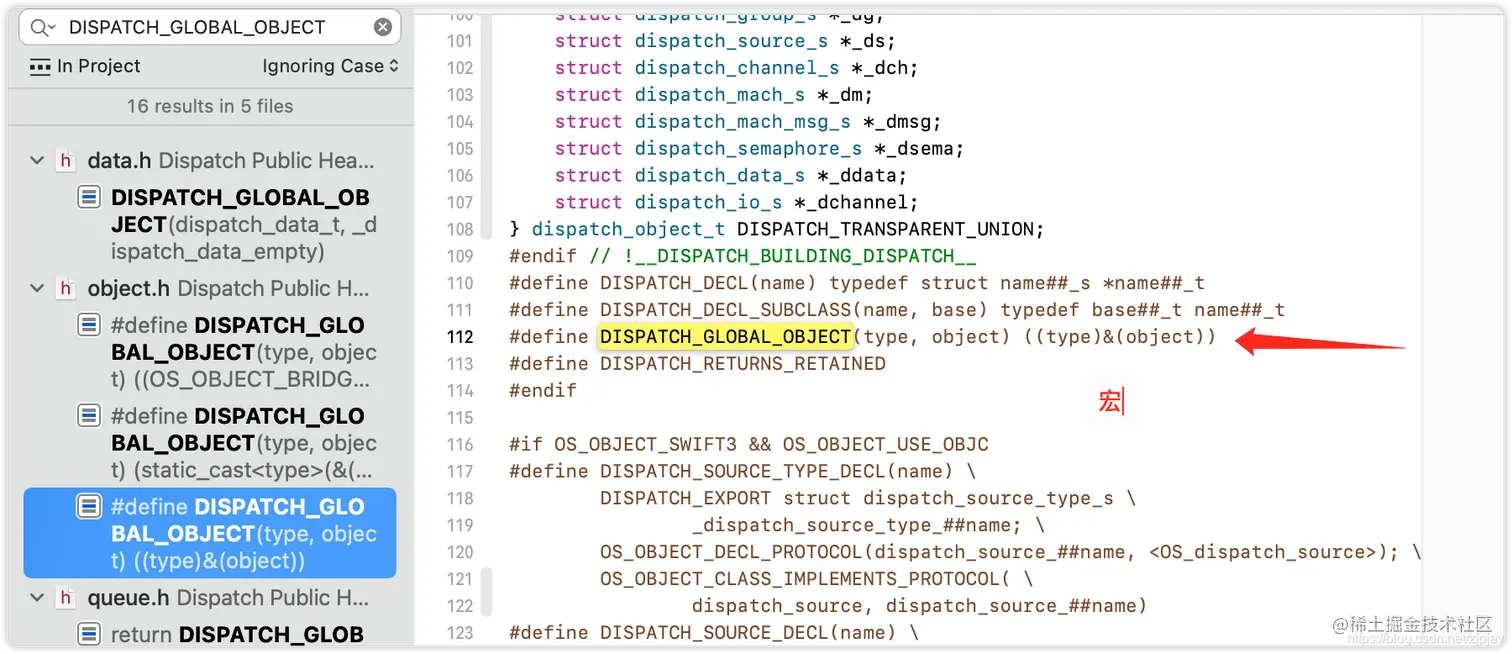Click result icon of highlighted ((type)&(object)) result

click(x=89, y=507)
